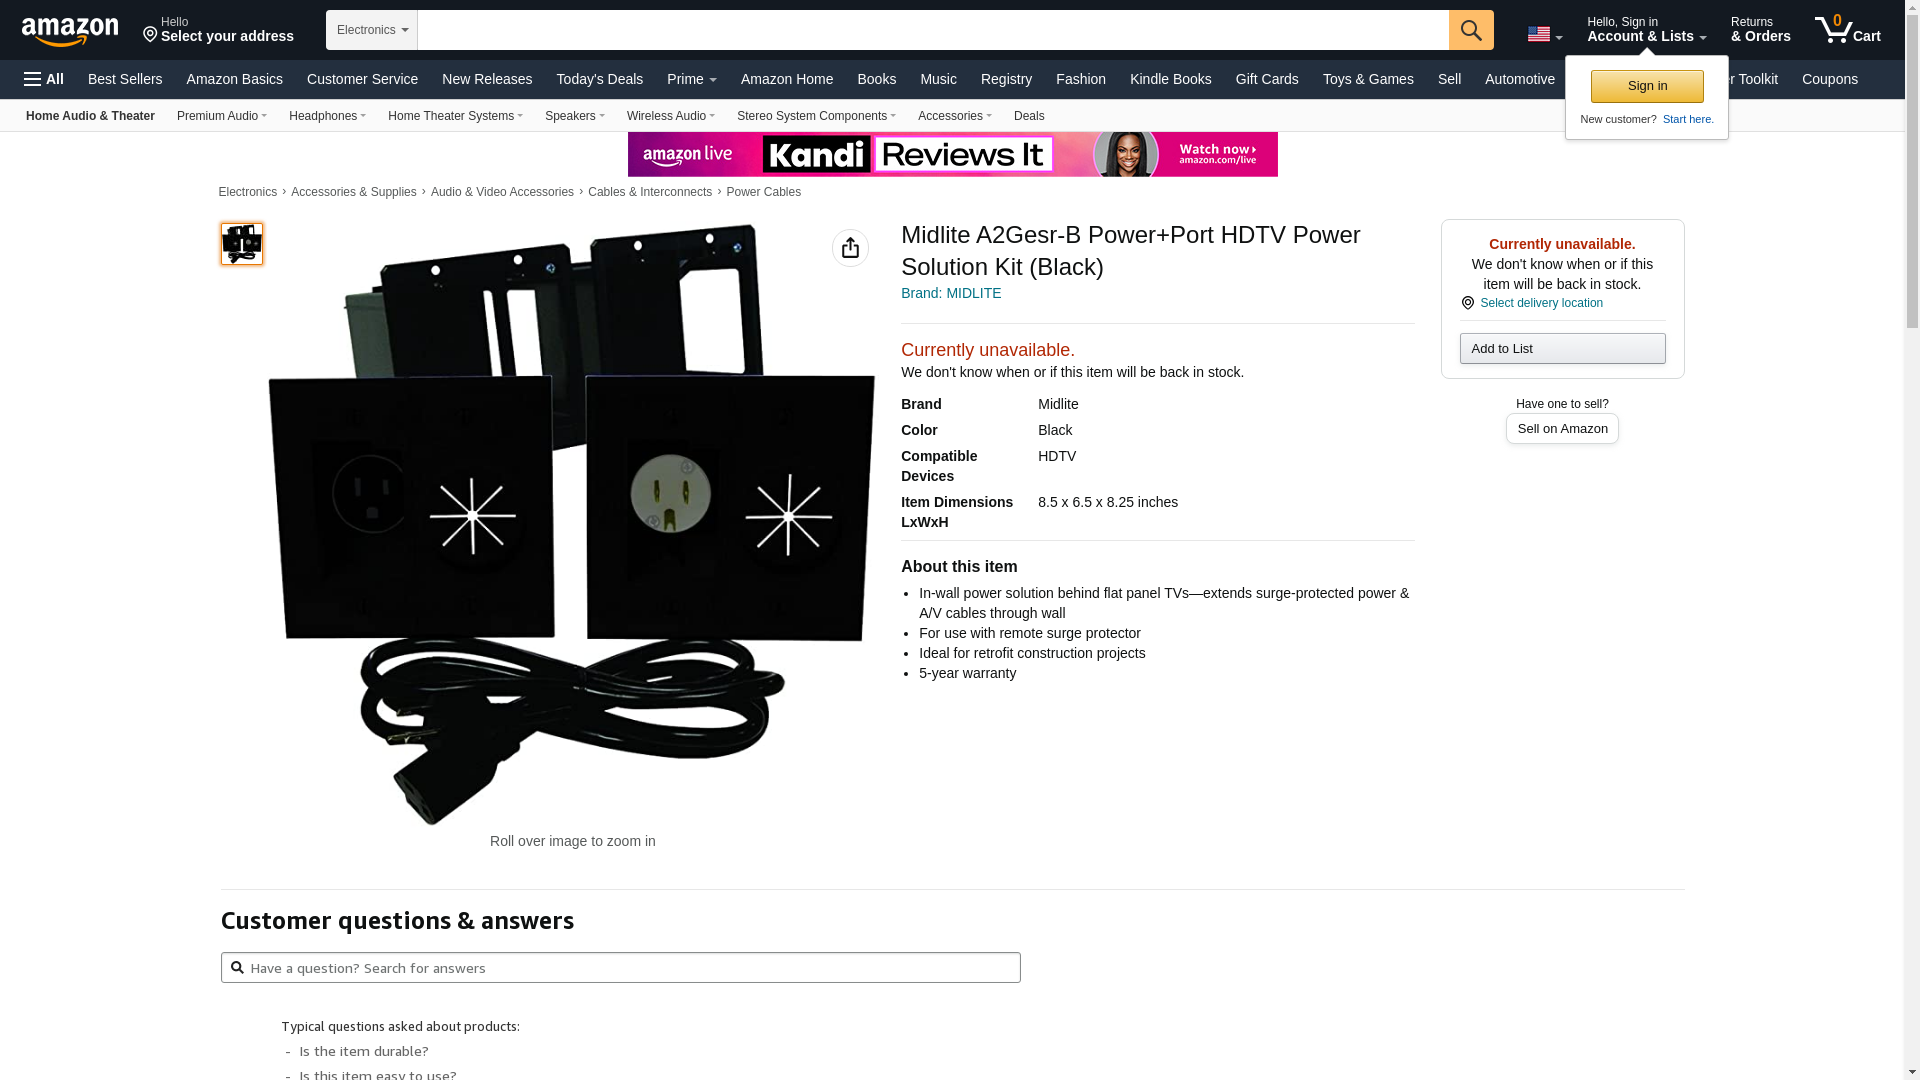Click the share icon on product image
The image size is (1920, 1080).
[x=850, y=248]
